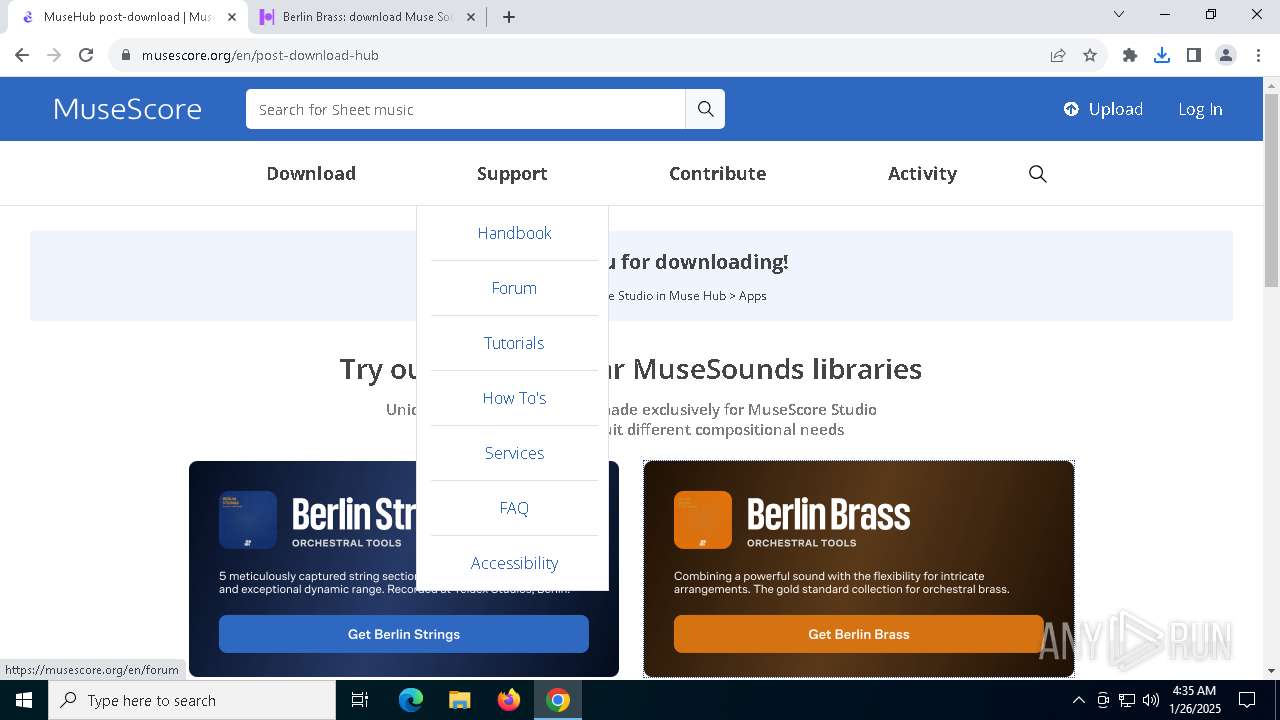Click the Berlin Strings product thumbnail
The width and height of the screenshot is (1280, 720).
click(248, 519)
